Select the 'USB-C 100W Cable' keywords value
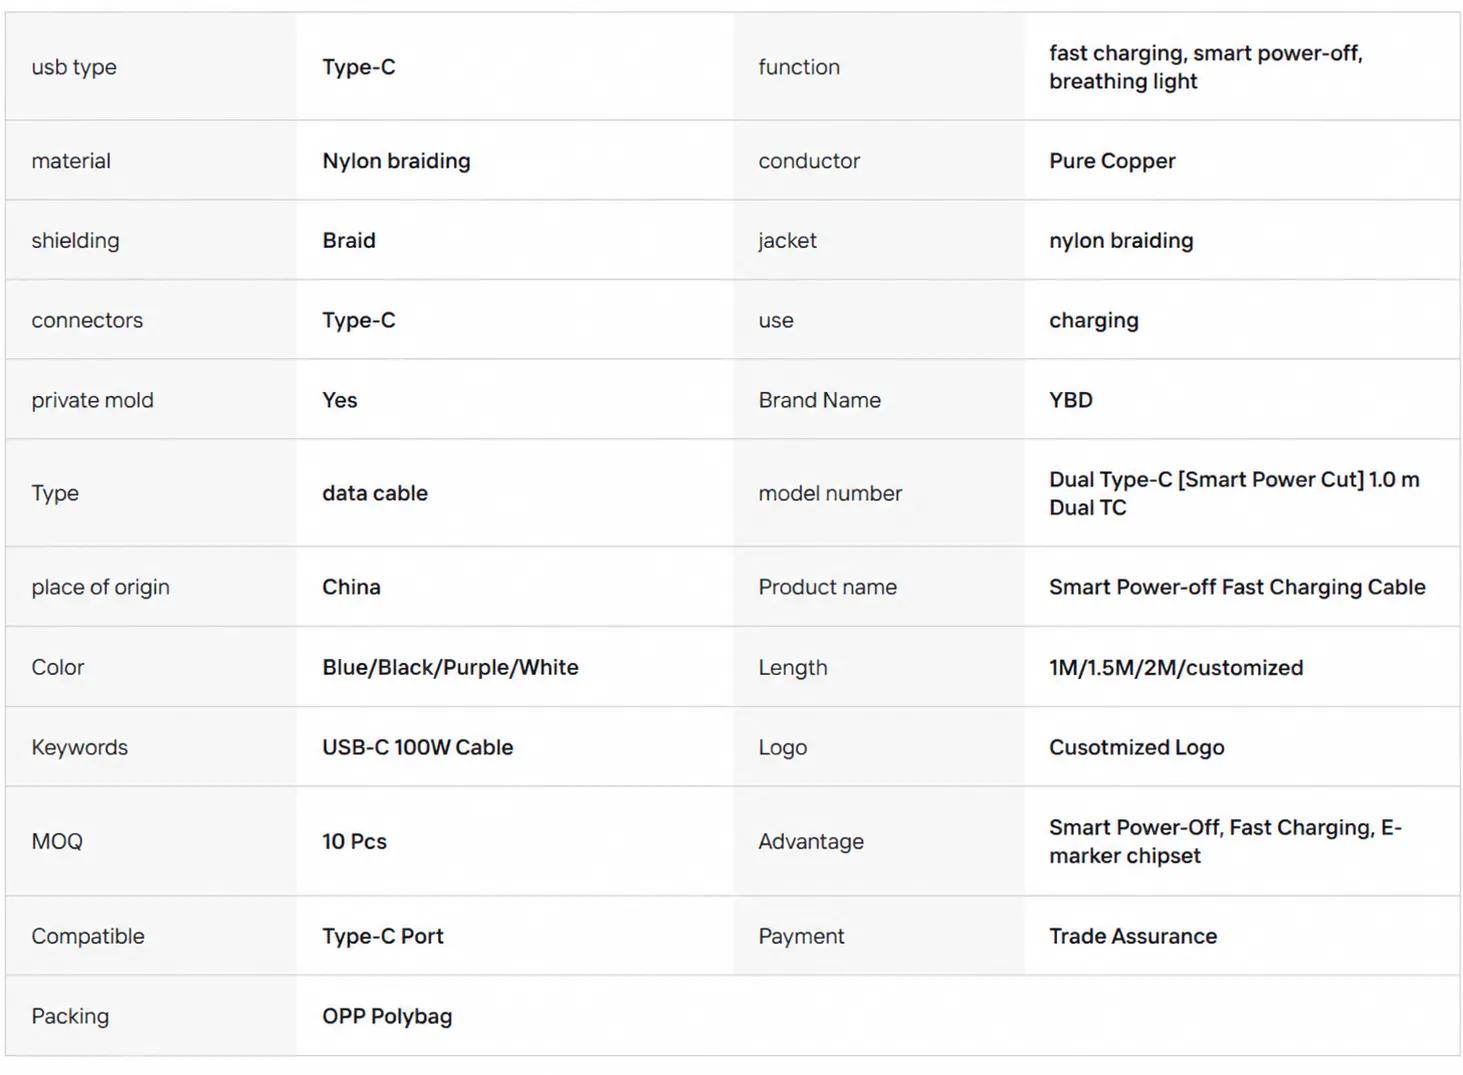The width and height of the screenshot is (1463, 1075). pyautogui.click(x=417, y=748)
